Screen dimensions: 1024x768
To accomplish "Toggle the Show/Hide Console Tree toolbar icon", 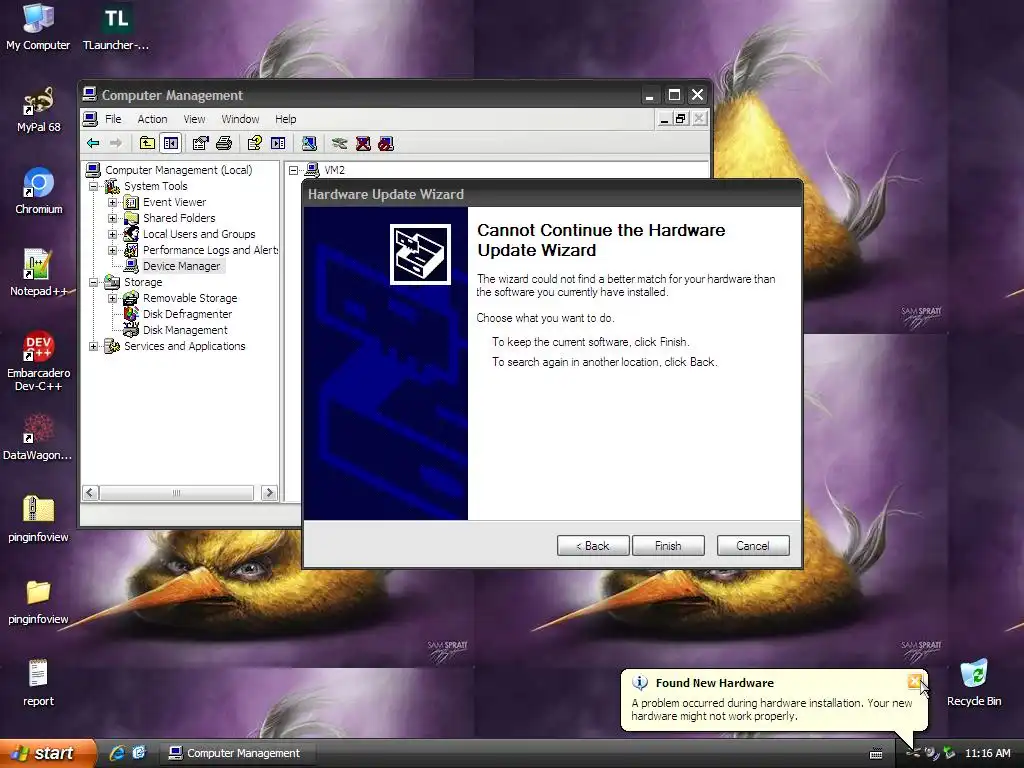I will (x=171, y=143).
